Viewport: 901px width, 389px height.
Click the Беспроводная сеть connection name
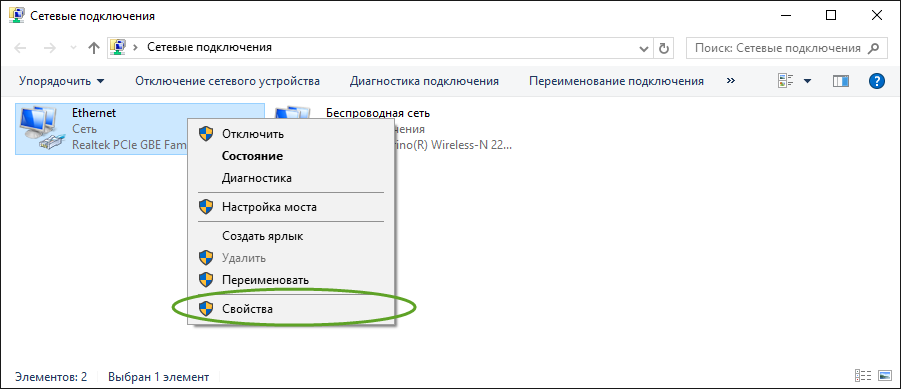tap(378, 113)
